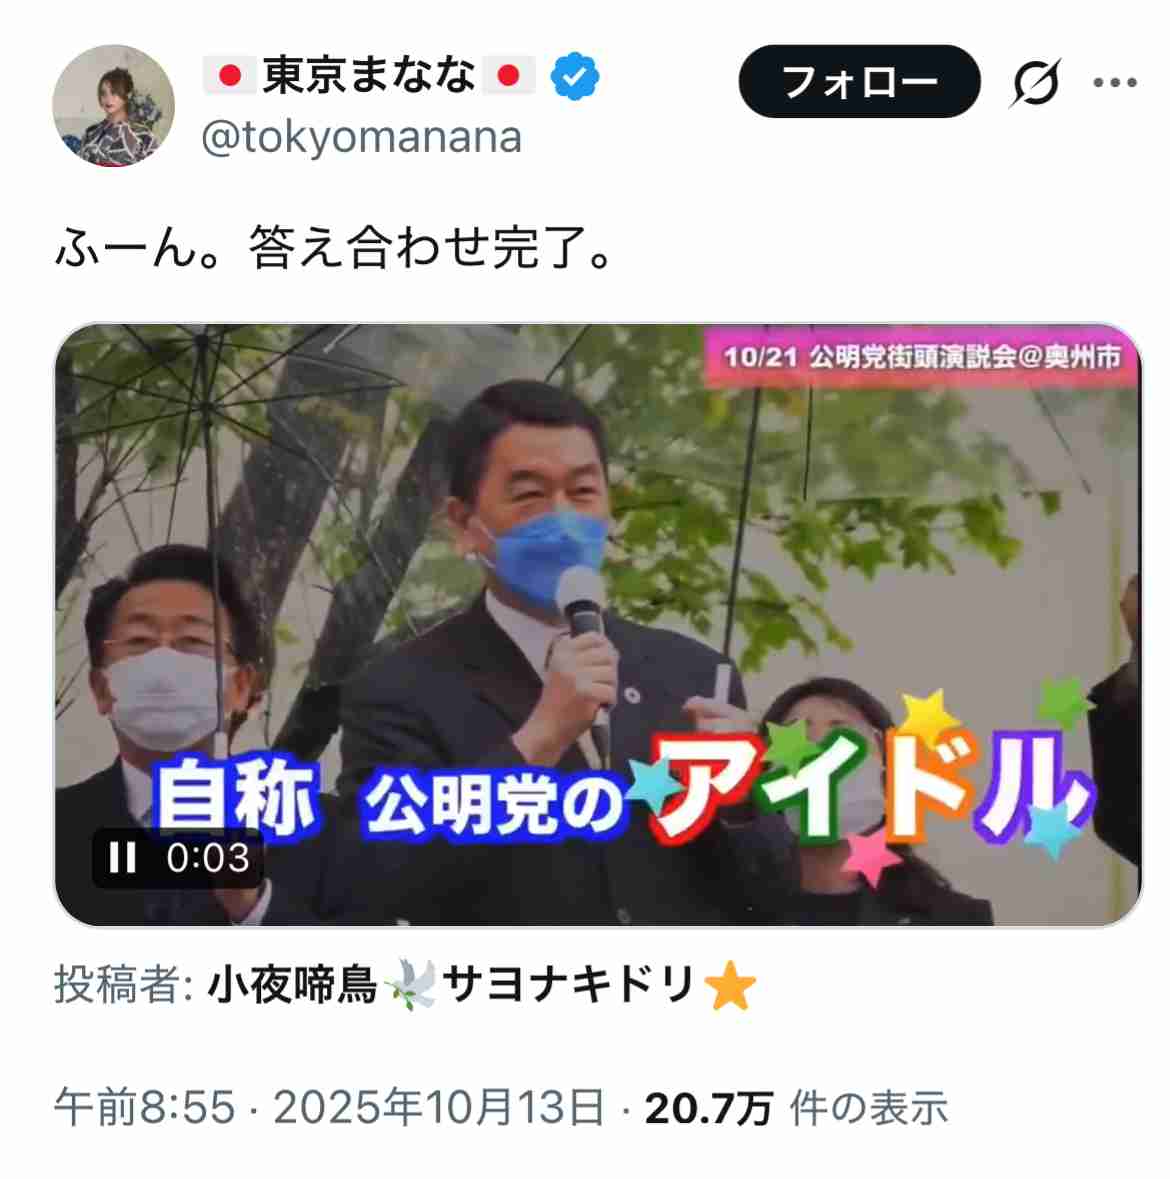Click the 10/21 公明党街頭演説会 caption banner
Image resolution: width=1170 pixels, height=1179 pixels.
click(x=922, y=356)
